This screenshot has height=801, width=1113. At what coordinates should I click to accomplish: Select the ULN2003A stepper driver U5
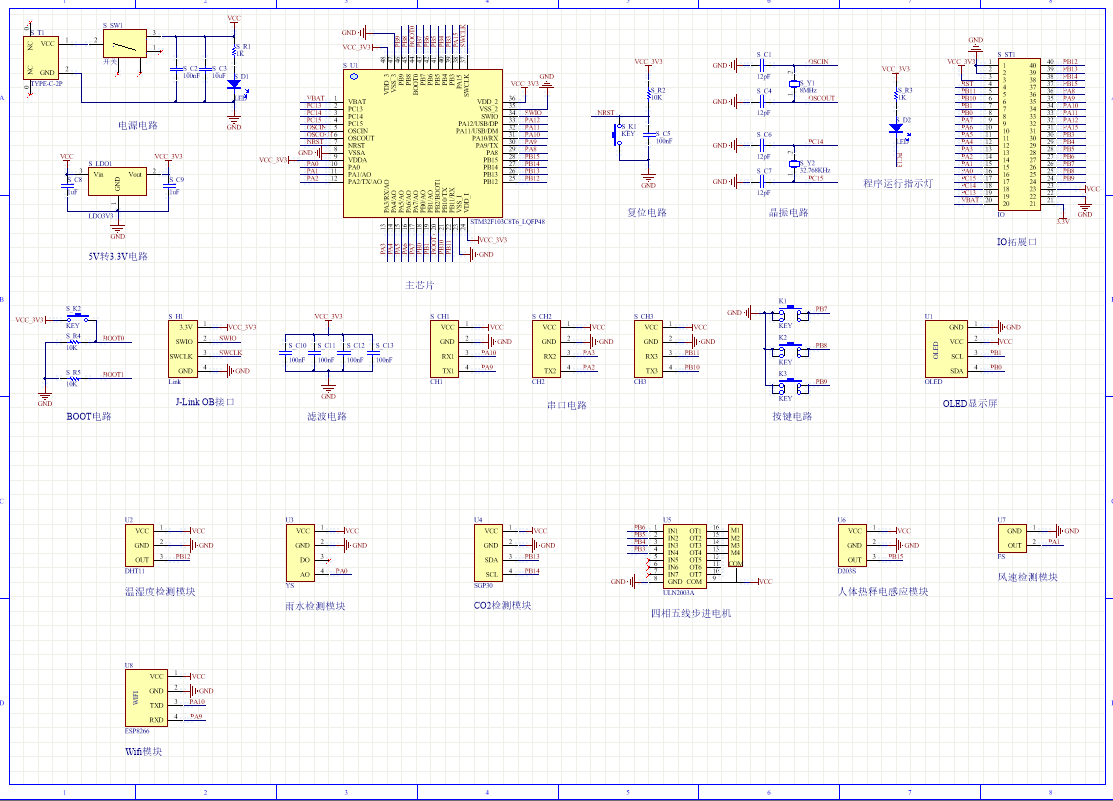pyautogui.click(x=685, y=557)
